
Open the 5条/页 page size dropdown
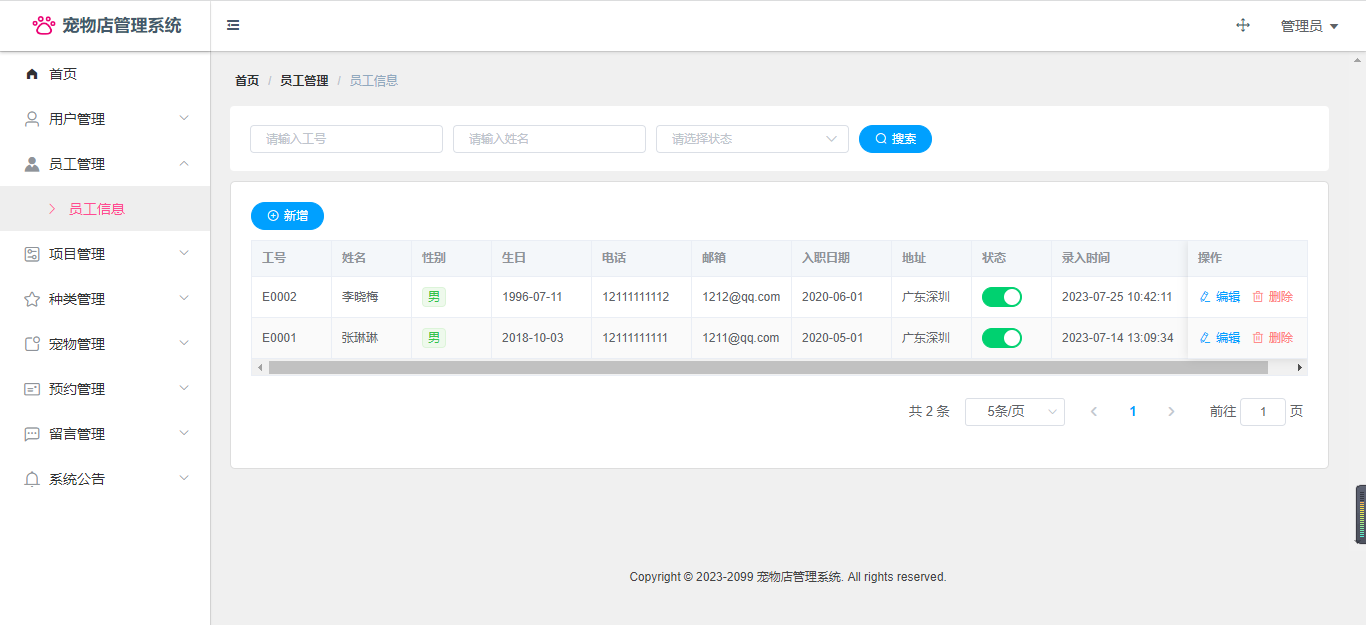1014,412
